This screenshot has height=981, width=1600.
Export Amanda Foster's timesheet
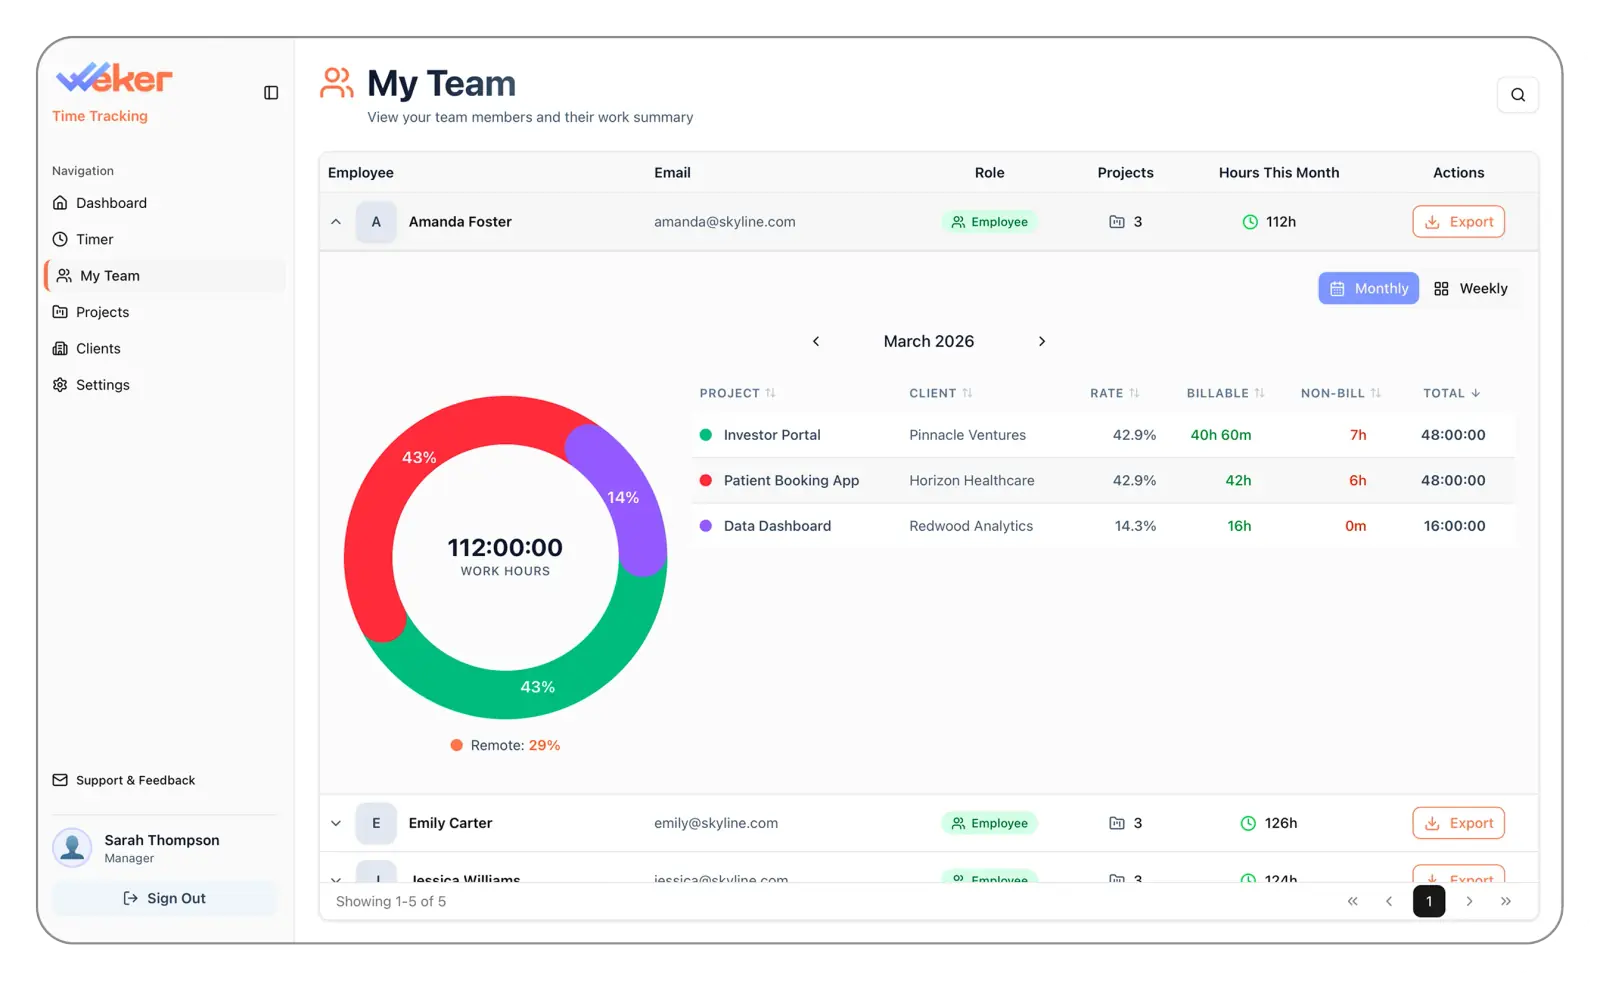tap(1458, 221)
